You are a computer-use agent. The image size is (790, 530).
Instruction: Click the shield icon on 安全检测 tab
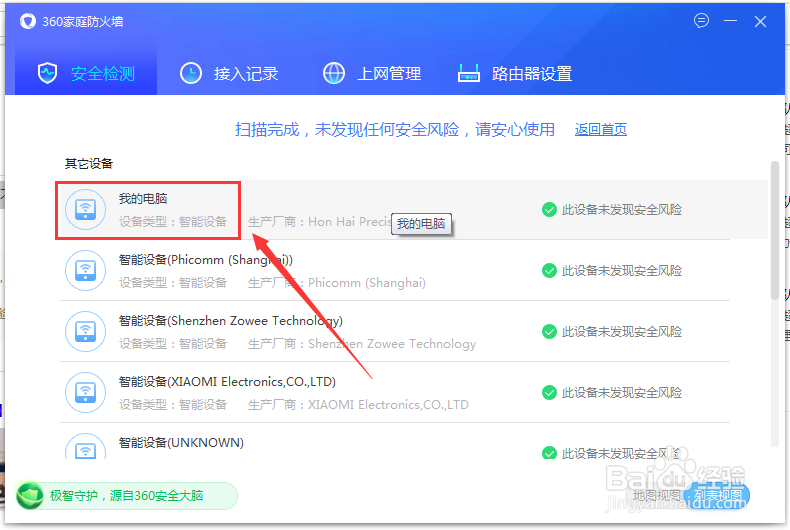(48, 74)
